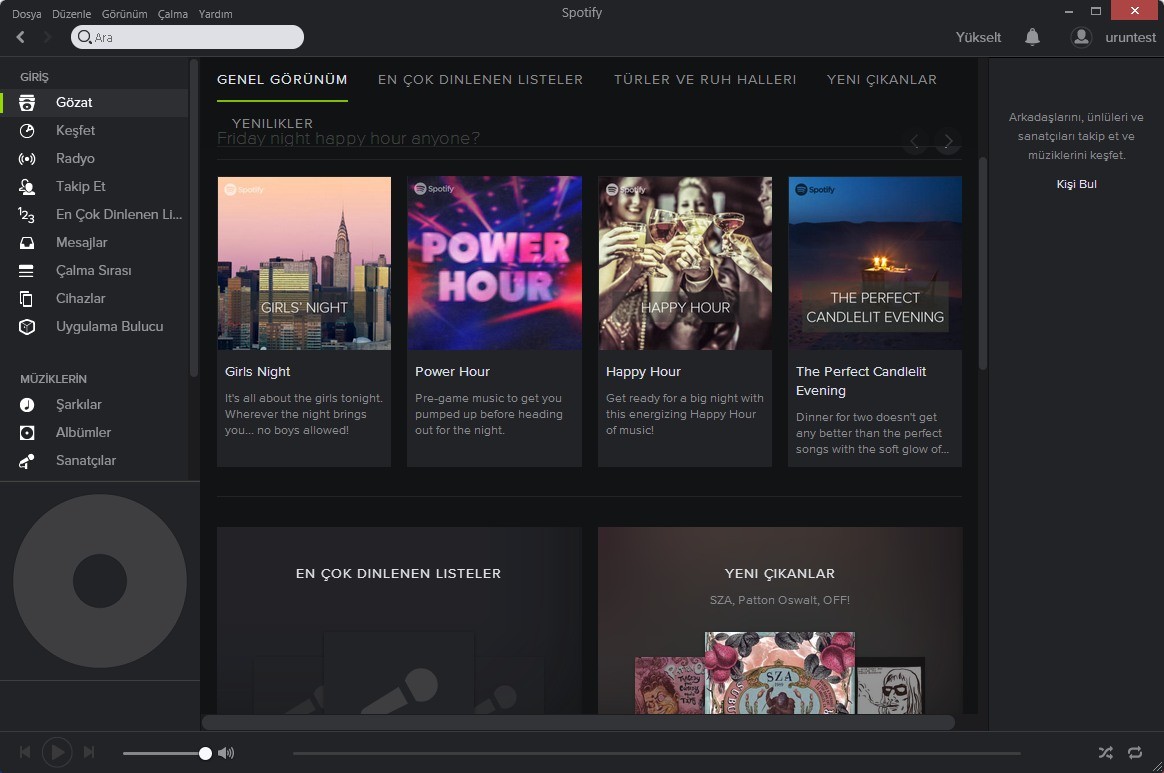
Task: Click the volume speaker icon
Action: (226, 753)
